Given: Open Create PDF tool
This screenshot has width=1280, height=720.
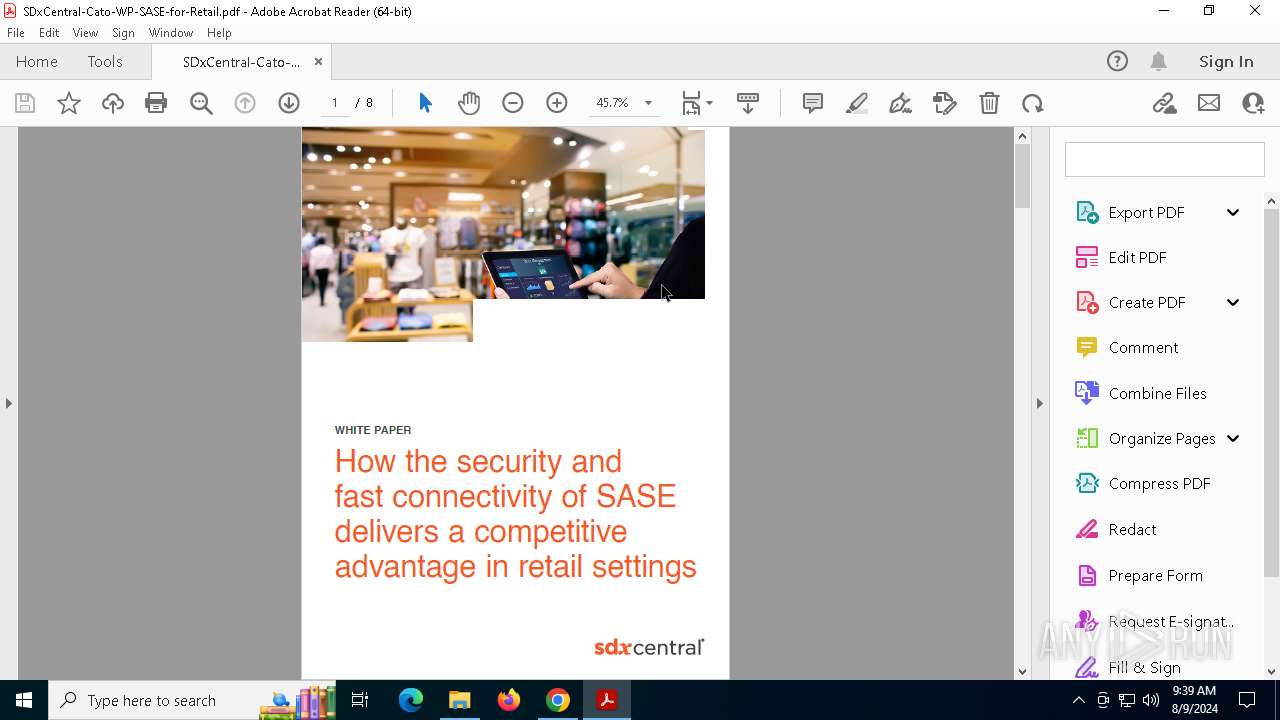Looking at the screenshot, I should [1145, 302].
